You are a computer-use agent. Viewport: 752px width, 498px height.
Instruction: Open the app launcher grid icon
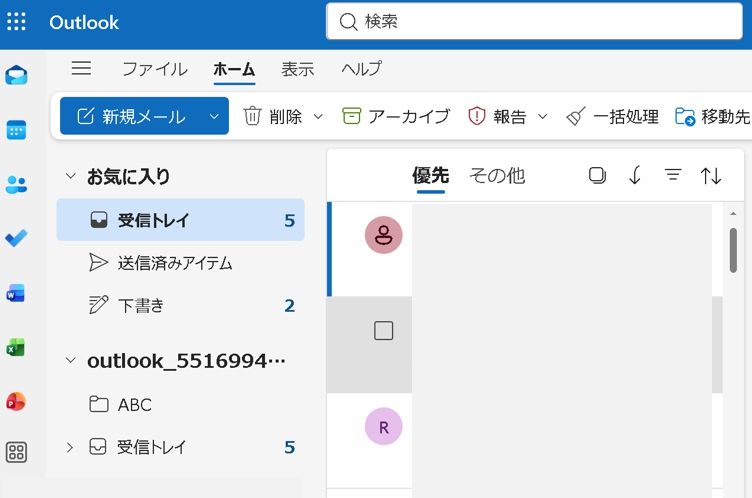point(17,22)
